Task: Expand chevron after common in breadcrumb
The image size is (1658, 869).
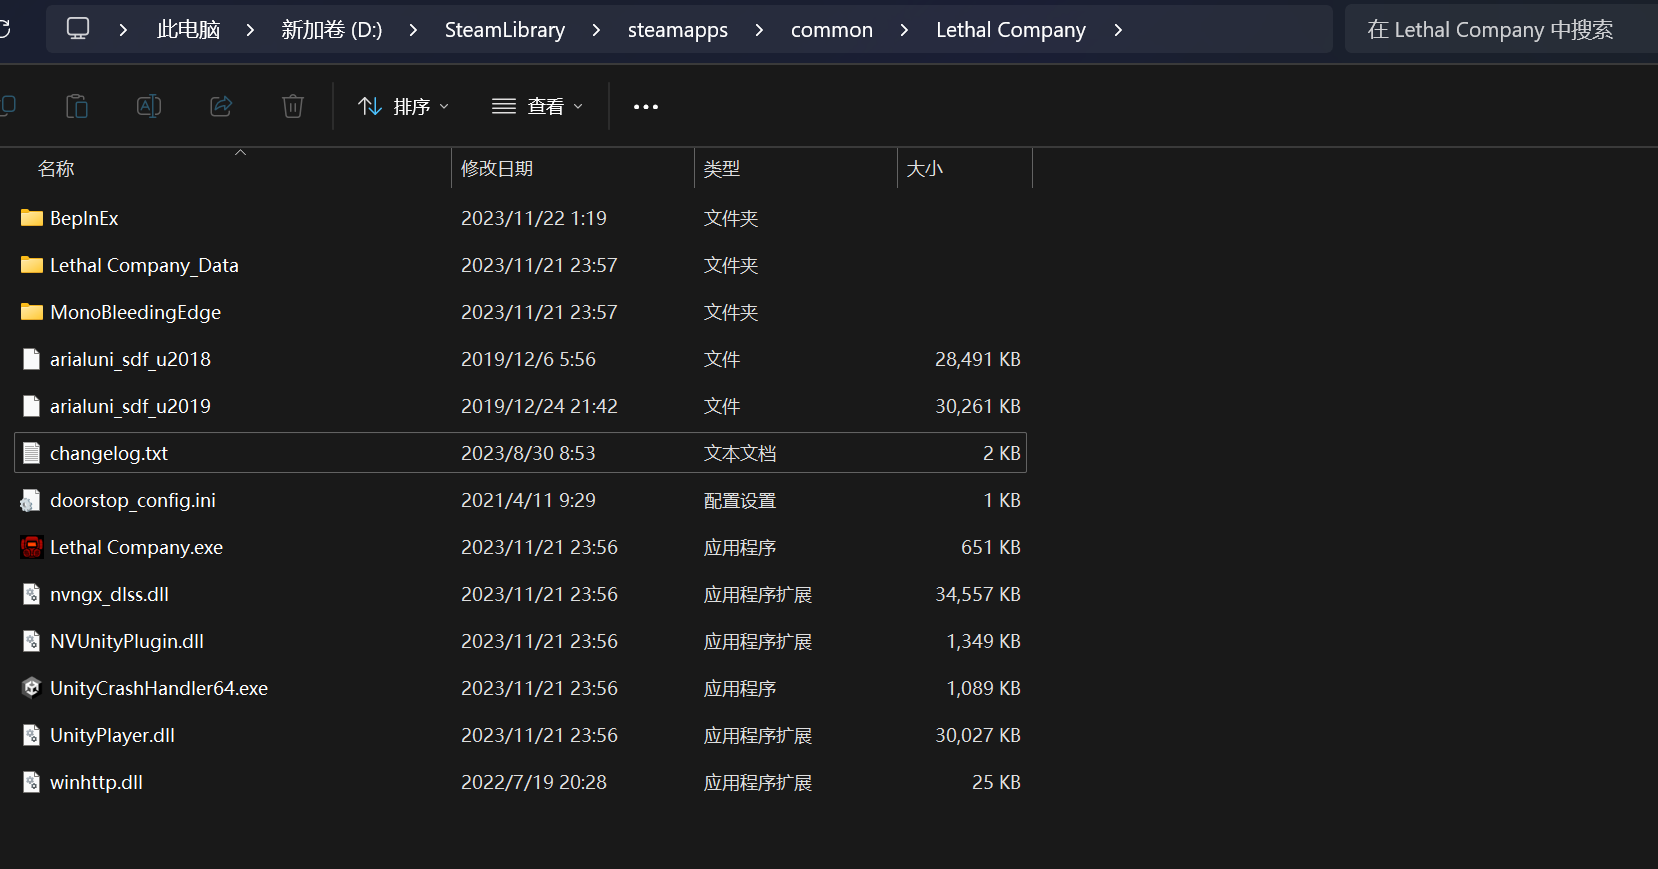Action: click(x=904, y=30)
